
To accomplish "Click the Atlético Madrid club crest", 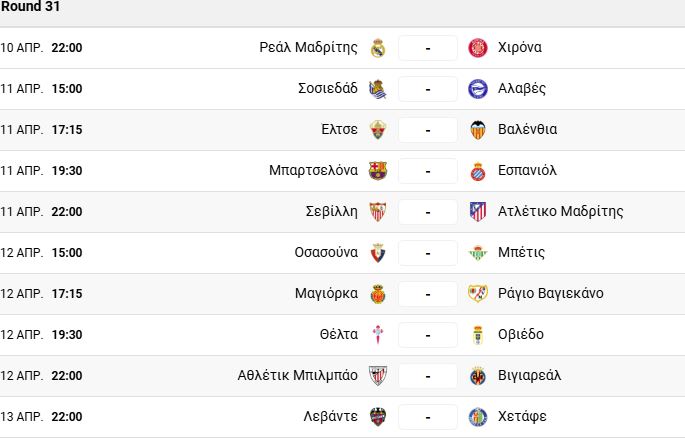I will [x=477, y=212].
